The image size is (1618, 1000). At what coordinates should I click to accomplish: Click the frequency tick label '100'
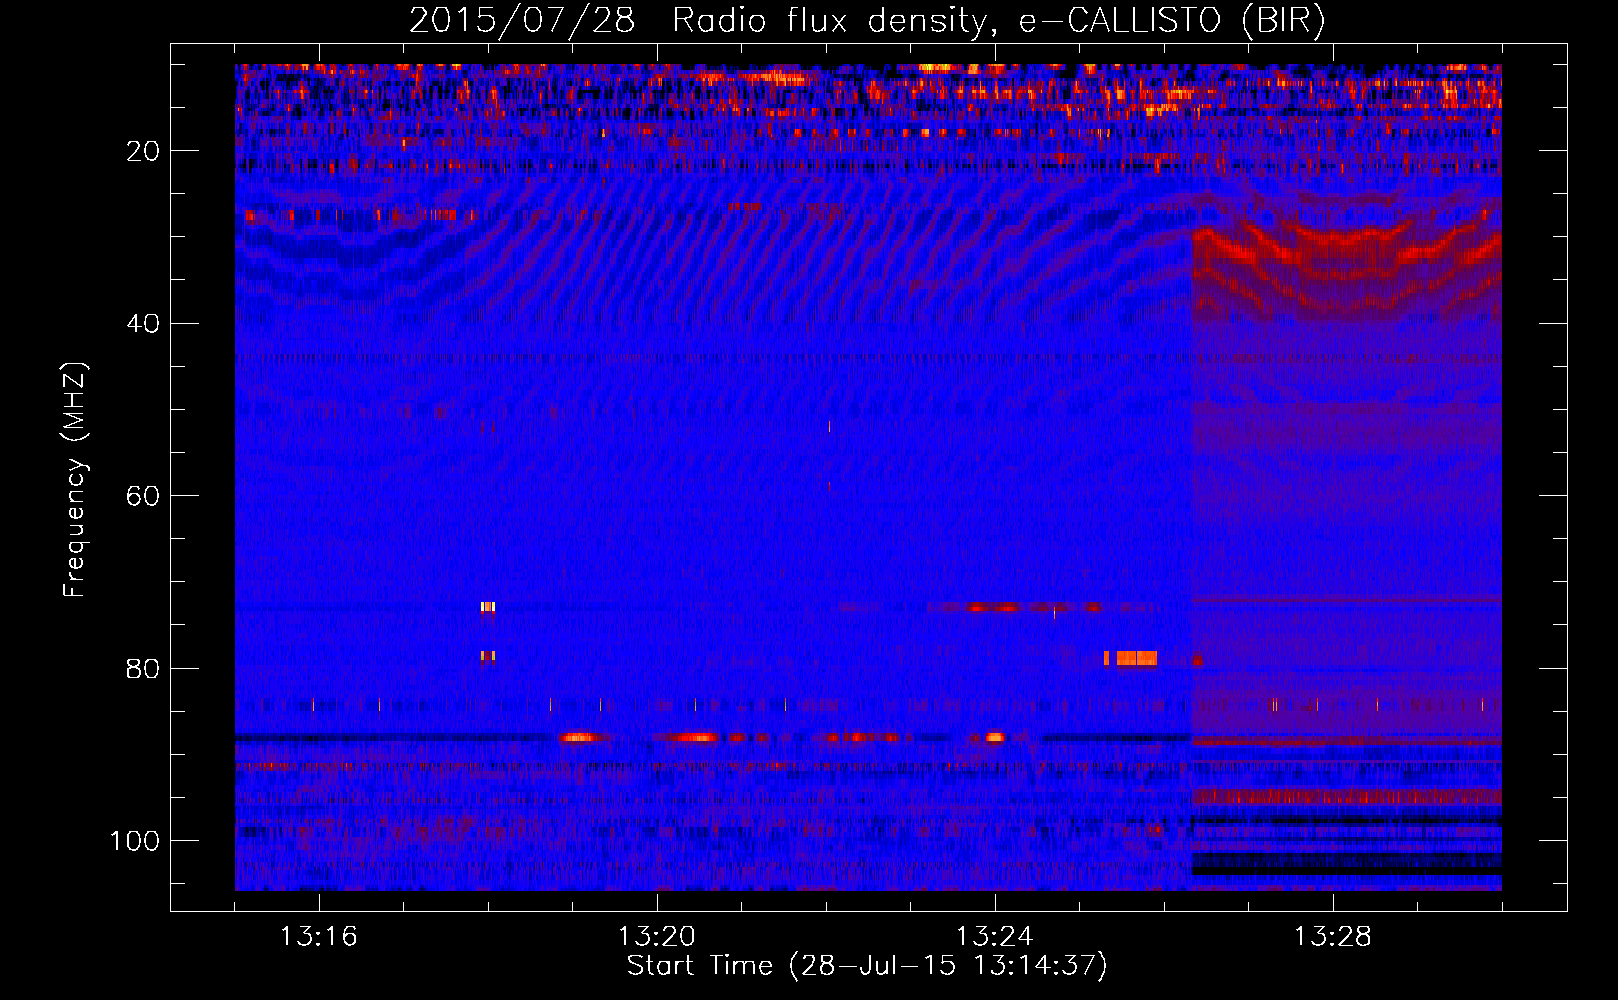click(x=135, y=841)
